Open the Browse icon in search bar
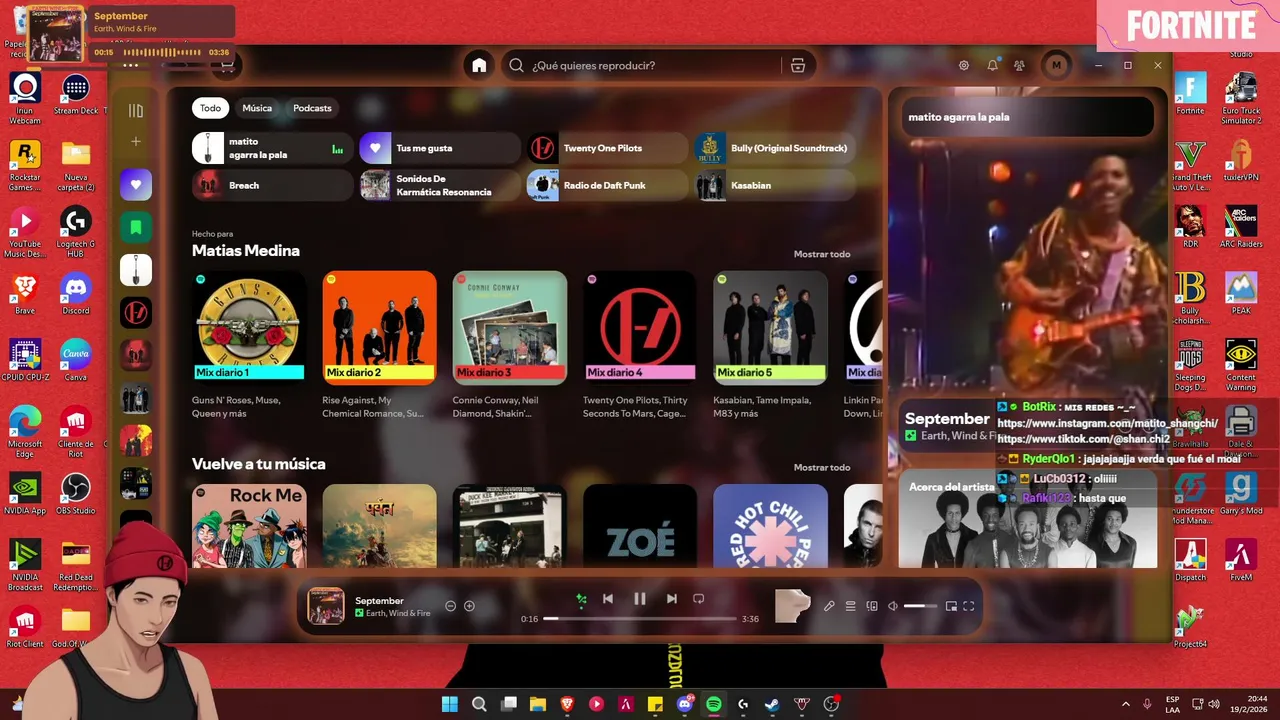This screenshot has width=1280, height=720. click(x=797, y=65)
